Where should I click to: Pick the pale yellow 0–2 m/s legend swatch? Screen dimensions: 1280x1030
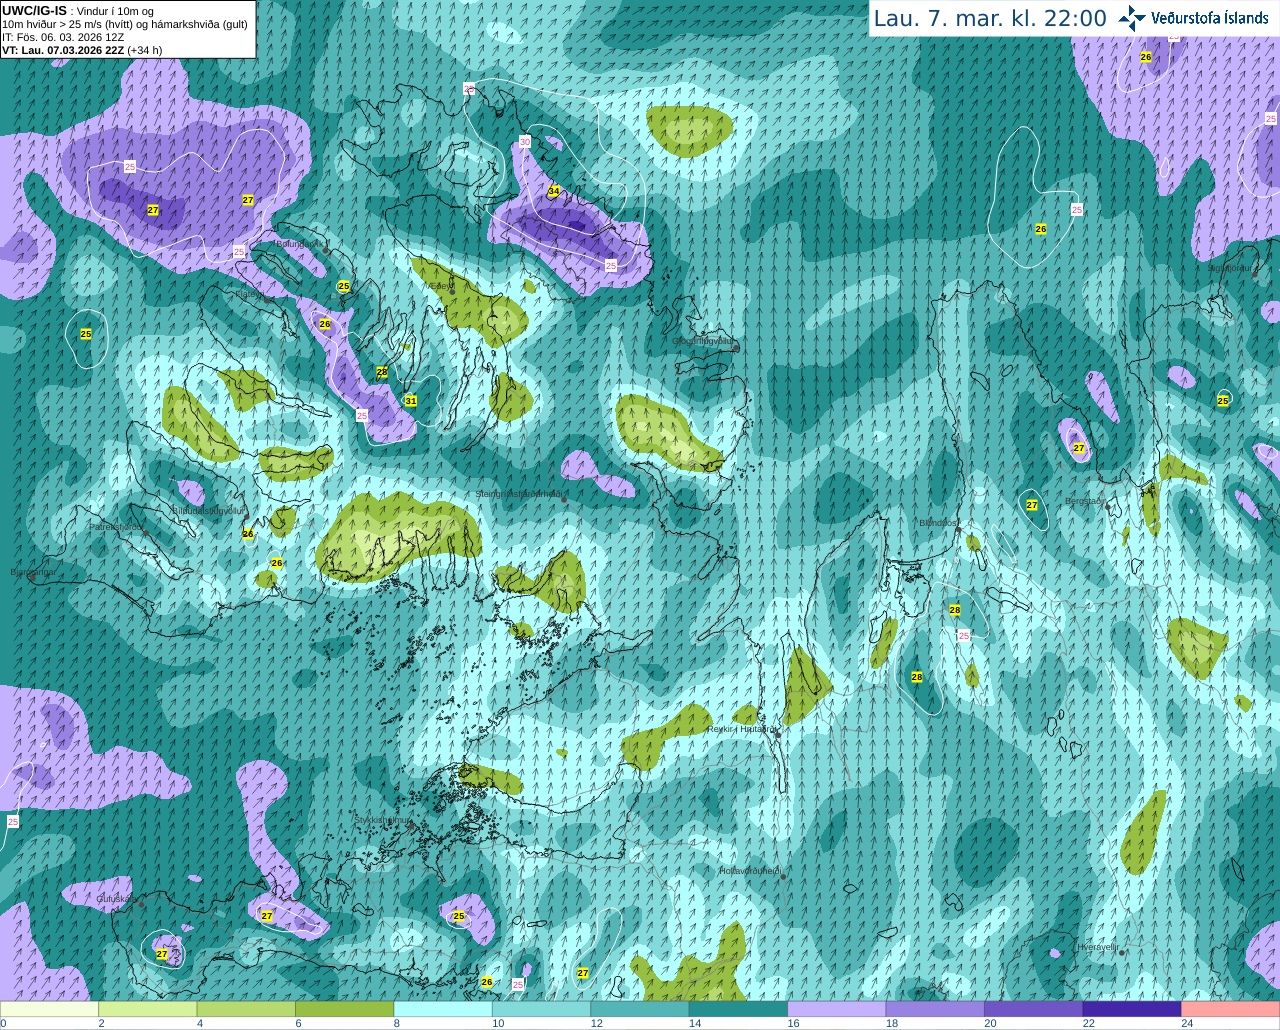[x=50, y=1009]
